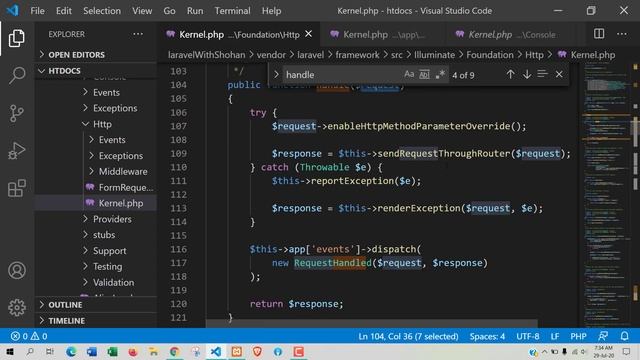
Task: Click PHP language mode status item
Action: click(x=578, y=336)
